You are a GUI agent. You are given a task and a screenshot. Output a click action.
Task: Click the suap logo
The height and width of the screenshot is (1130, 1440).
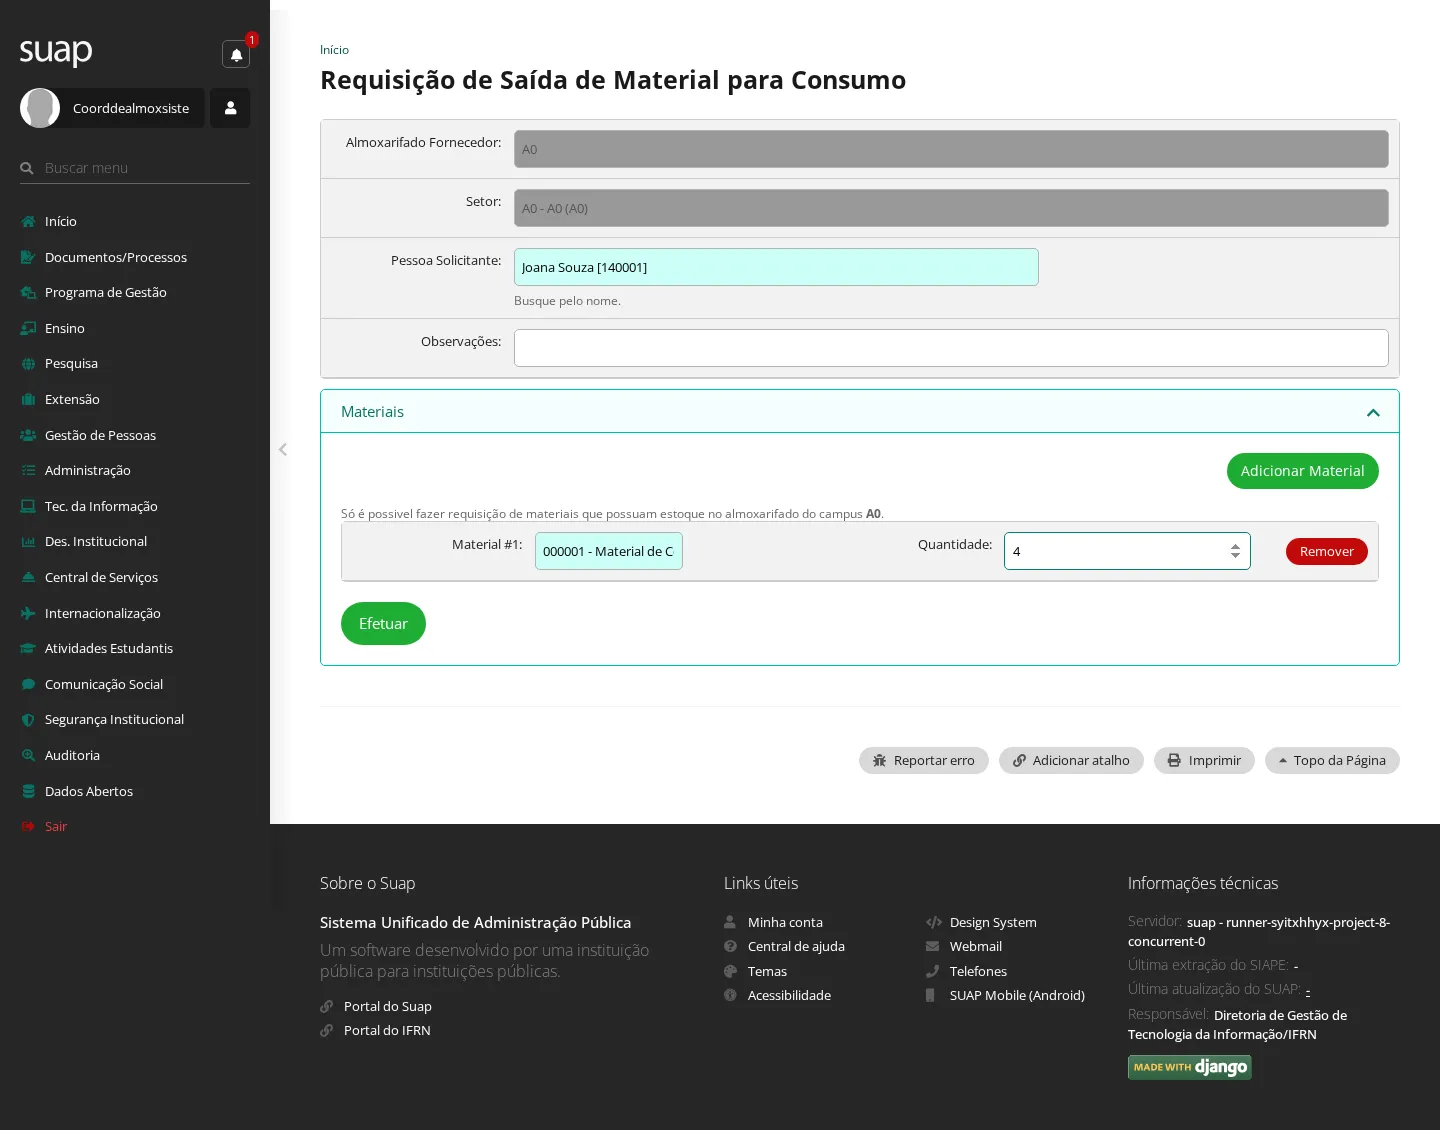tap(56, 51)
